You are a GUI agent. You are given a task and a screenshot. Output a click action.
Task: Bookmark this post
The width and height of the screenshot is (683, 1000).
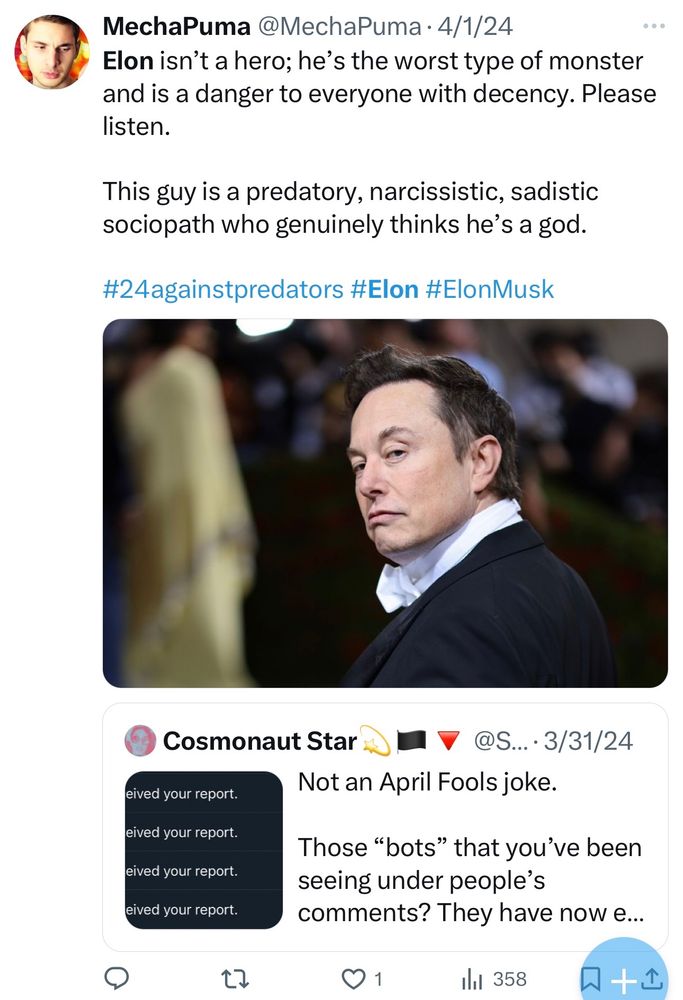pos(590,981)
